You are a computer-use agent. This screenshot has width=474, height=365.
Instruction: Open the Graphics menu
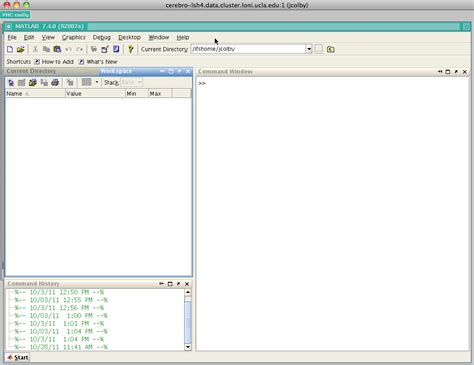[74, 37]
